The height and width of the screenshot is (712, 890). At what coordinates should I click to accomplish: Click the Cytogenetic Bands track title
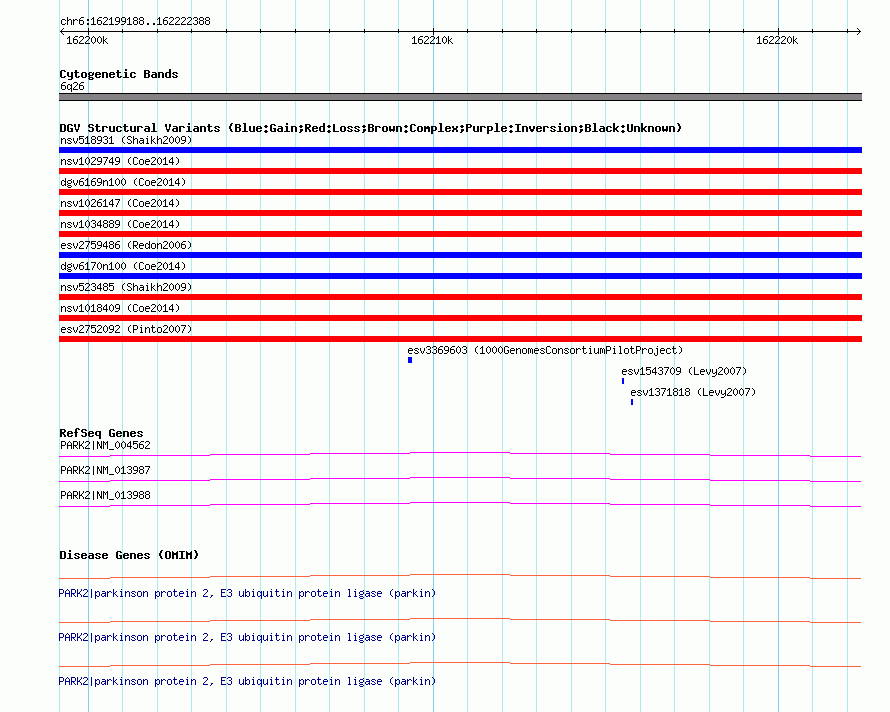[119, 74]
